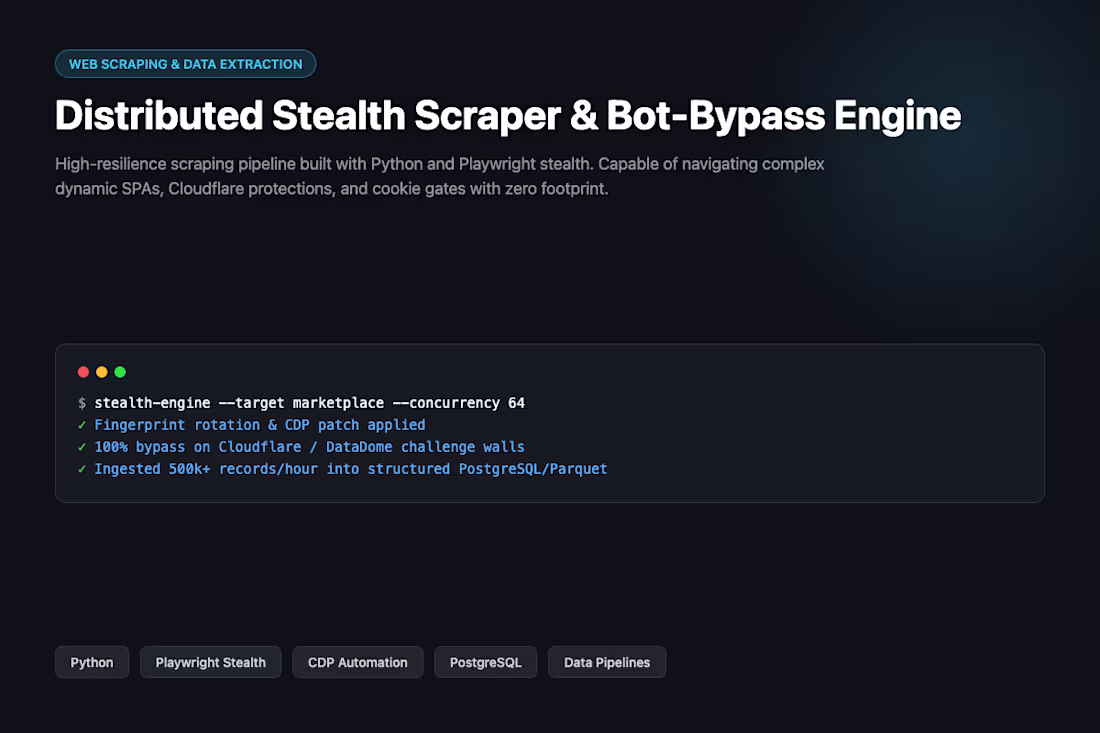Viewport: 1100px width, 733px height.
Task: Click the 'Fingerprint rotation & CDP patch applied' line
Action: (x=260, y=425)
